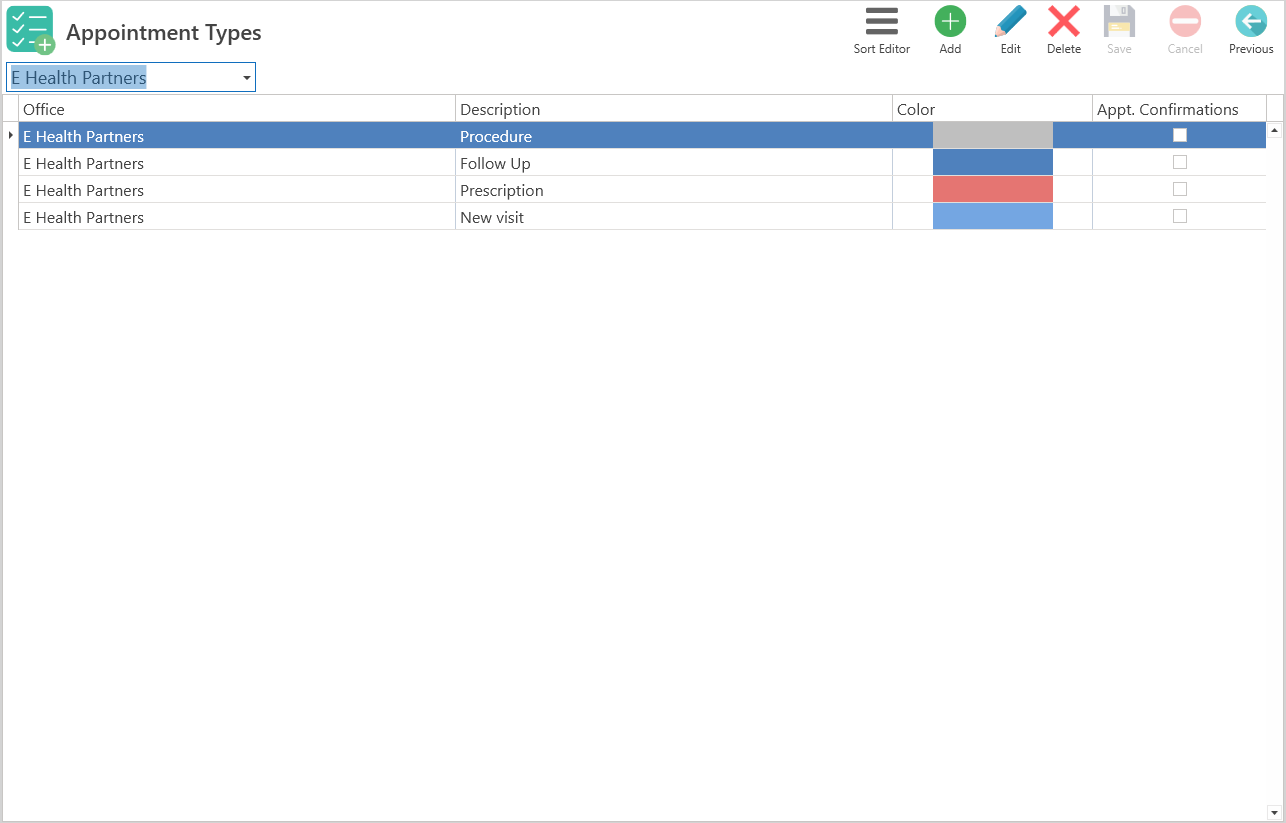Click the Color column header
1286x823 pixels.
point(992,109)
